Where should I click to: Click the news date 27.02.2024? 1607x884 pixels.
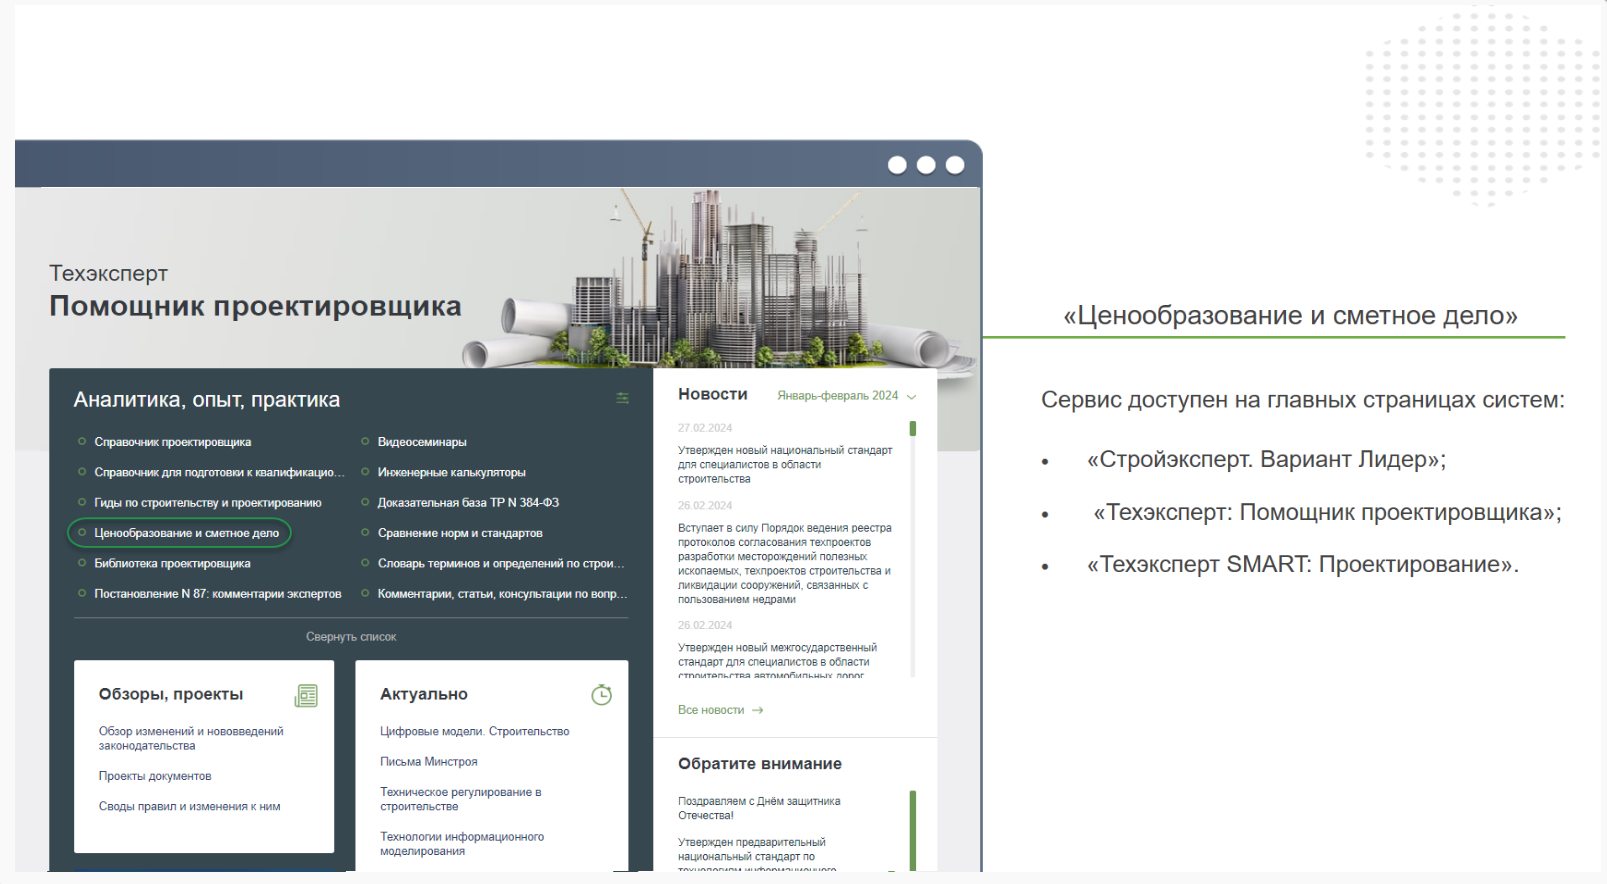(705, 428)
